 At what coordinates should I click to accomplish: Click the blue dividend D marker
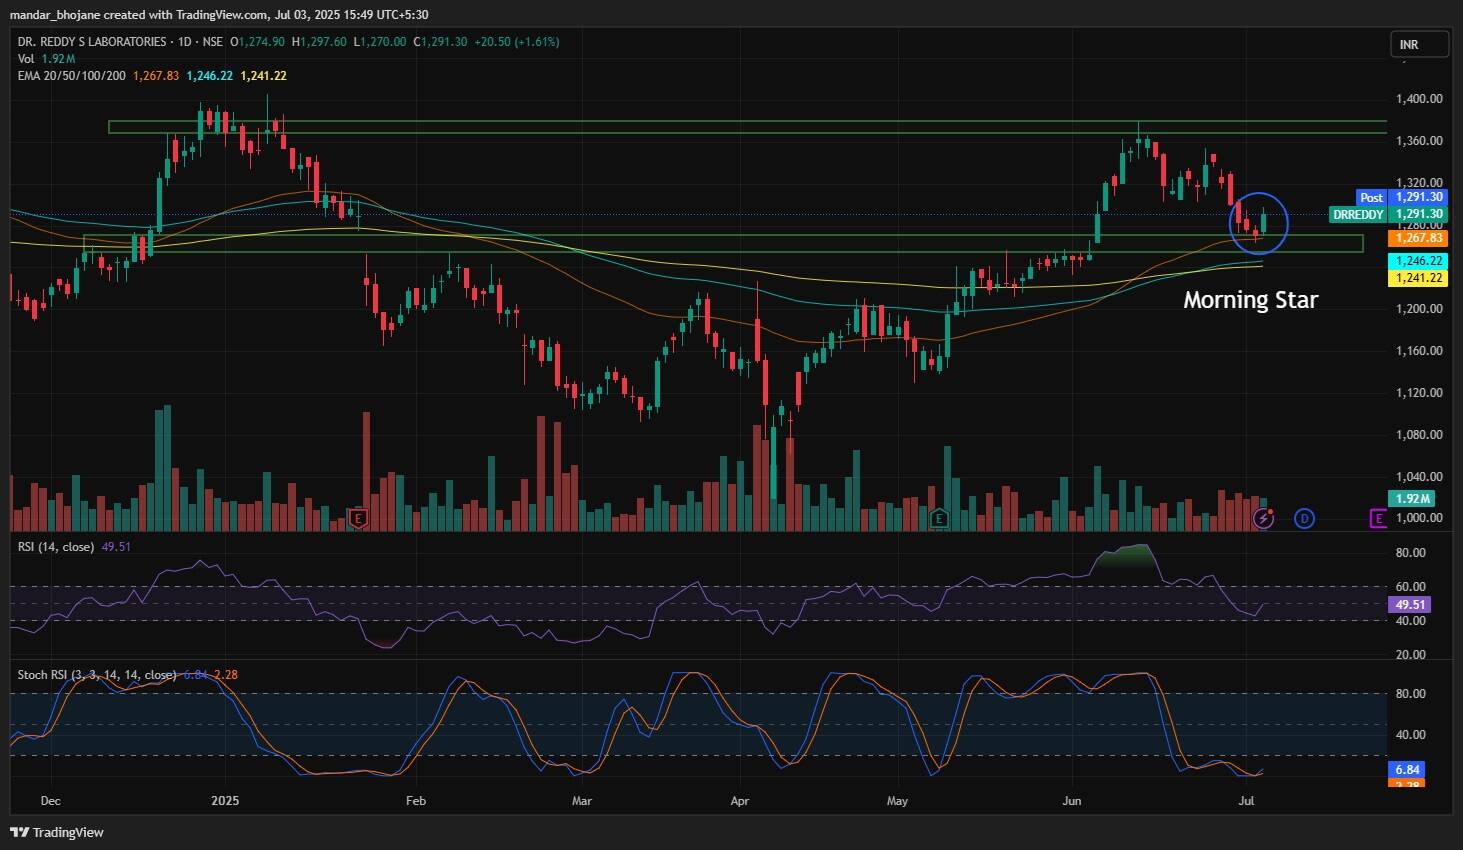1304,518
